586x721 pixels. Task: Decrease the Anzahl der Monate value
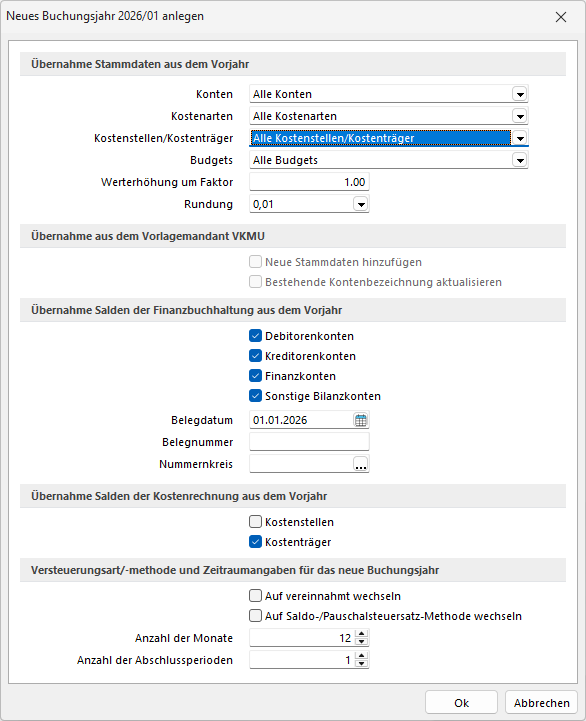tap(362, 642)
